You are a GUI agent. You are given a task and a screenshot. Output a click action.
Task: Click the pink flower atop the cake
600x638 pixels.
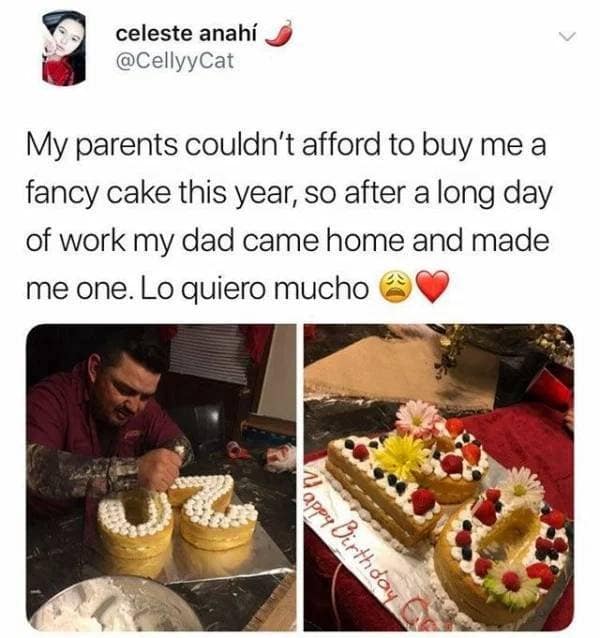pyautogui.click(x=417, y=419)
